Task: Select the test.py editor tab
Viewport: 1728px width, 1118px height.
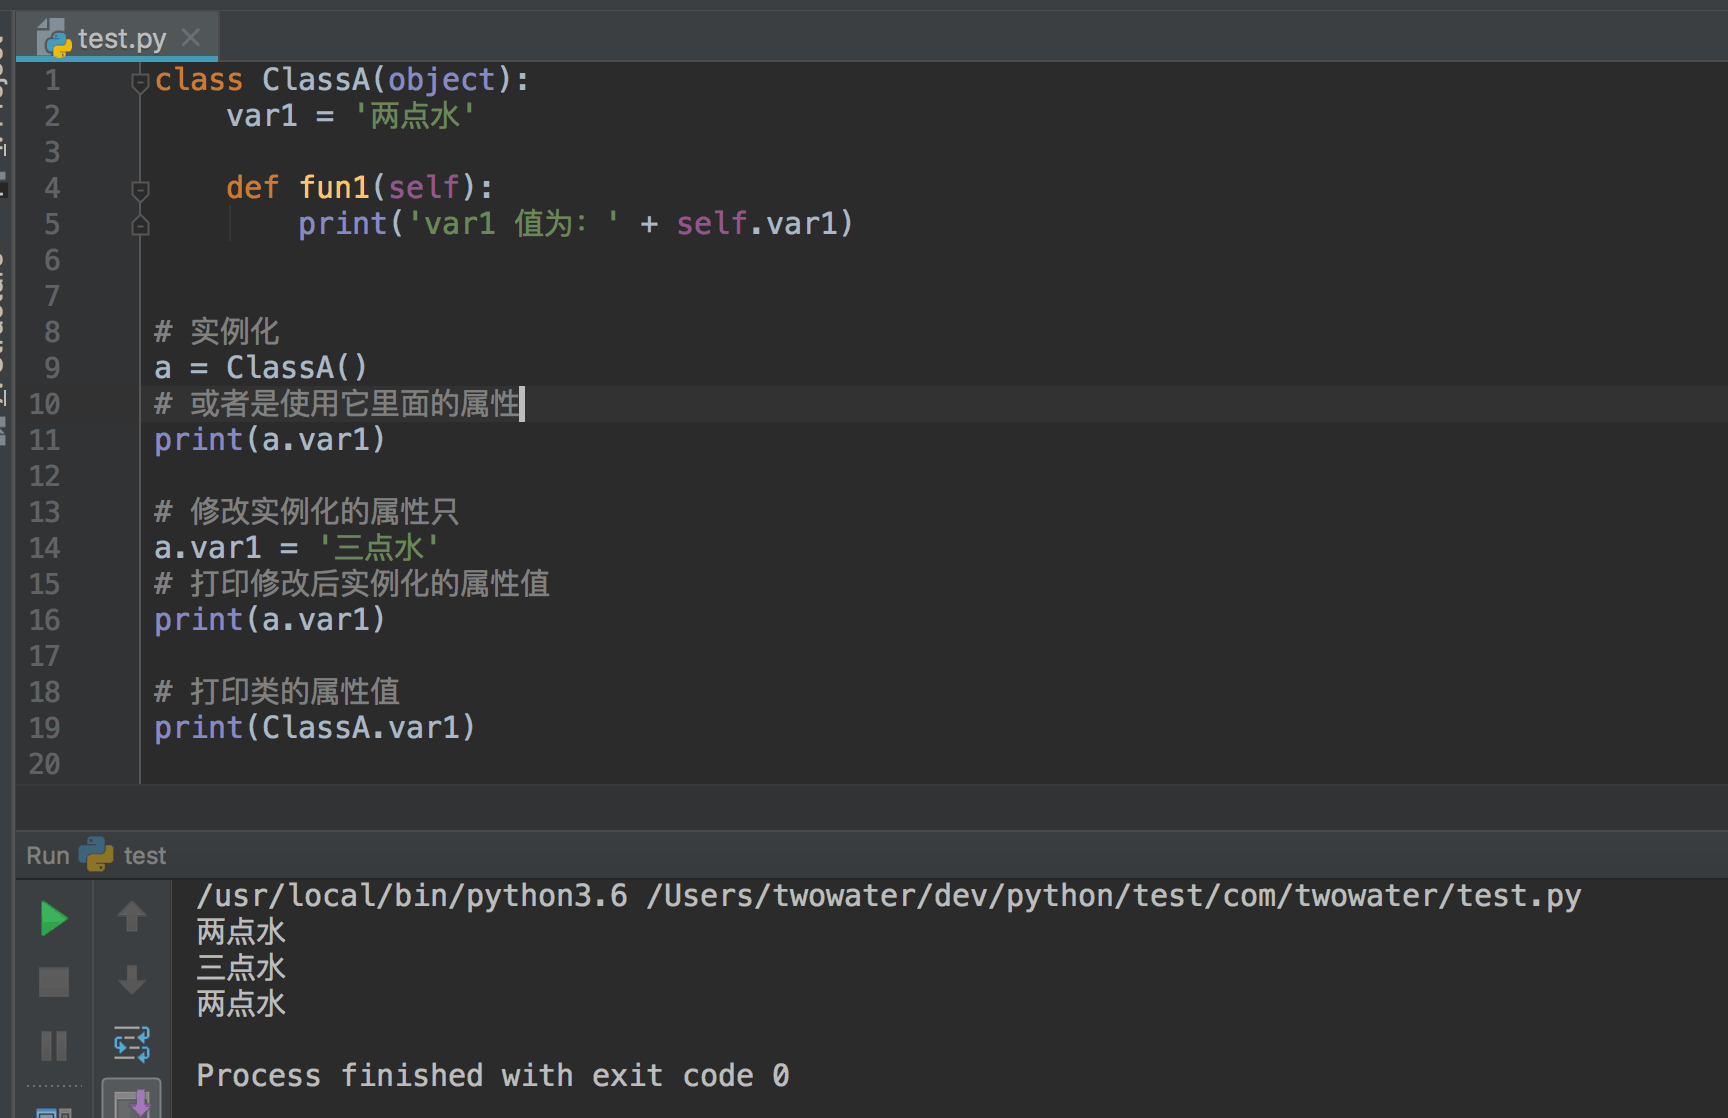Action: pyautogui.click(x=118, y=38)
